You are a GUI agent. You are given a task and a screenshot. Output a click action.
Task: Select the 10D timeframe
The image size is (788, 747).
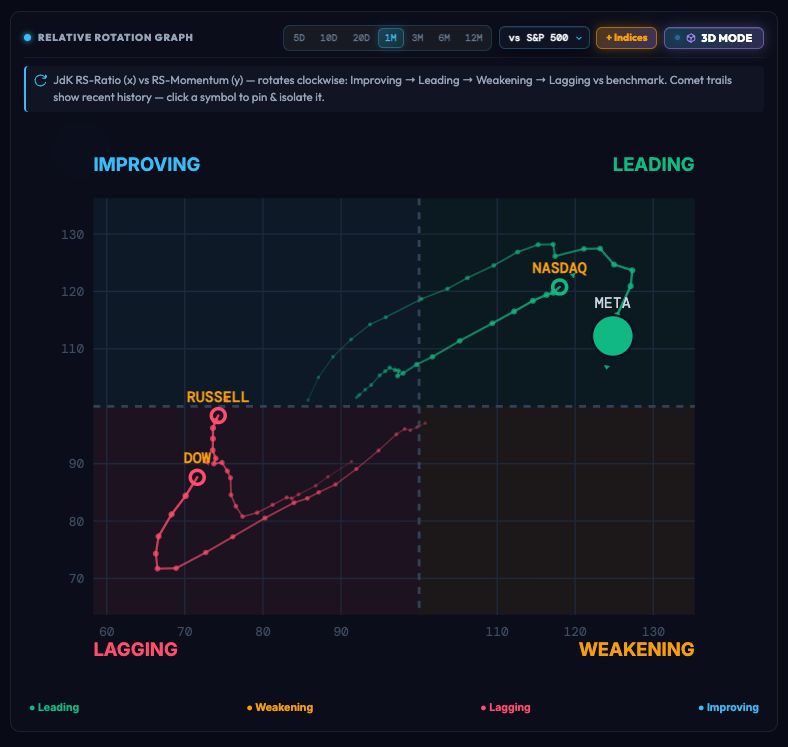pyautogui.click(x=329, y=38)
